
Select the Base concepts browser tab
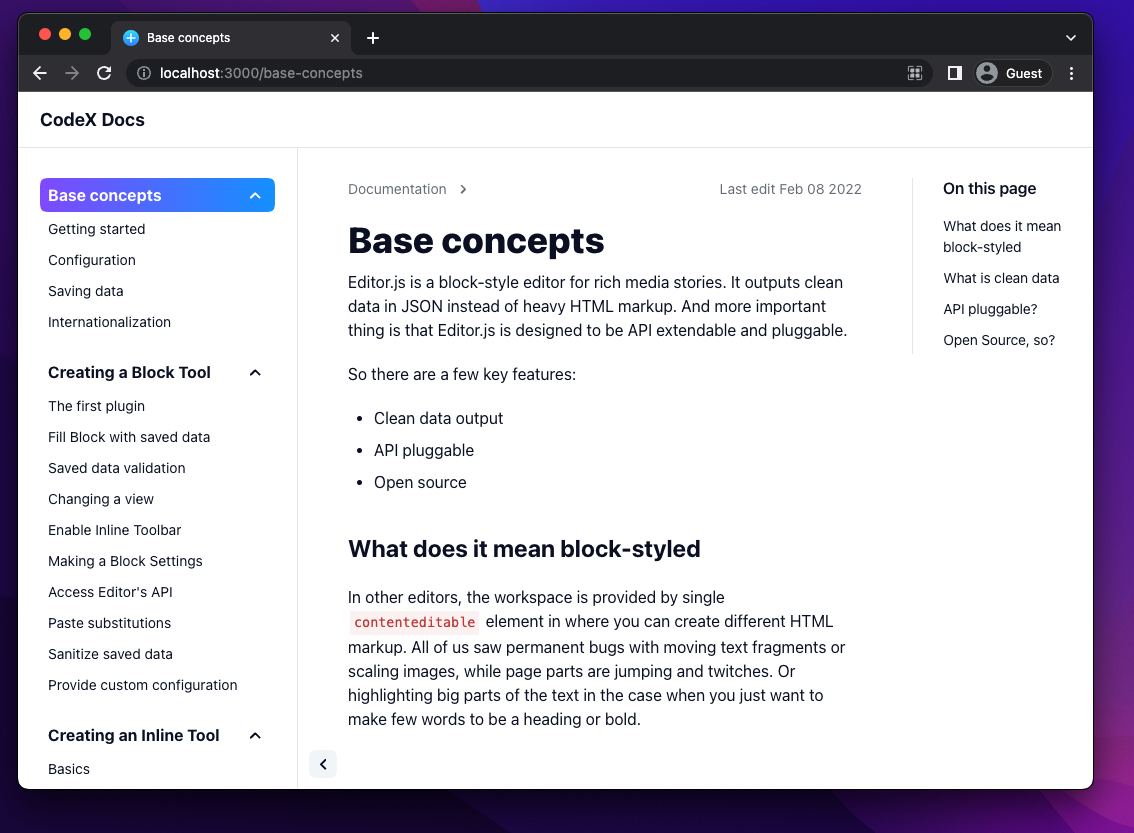tap(231, 38)
